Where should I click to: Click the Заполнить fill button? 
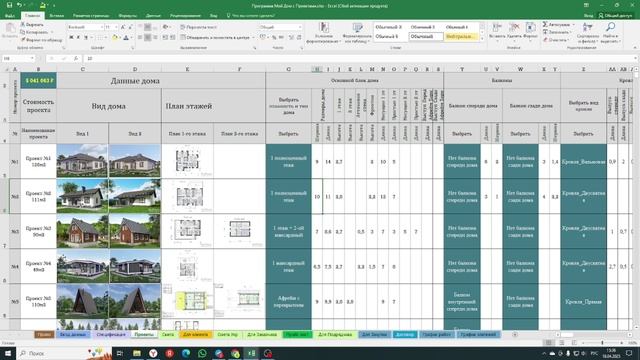tap(556, 32)
